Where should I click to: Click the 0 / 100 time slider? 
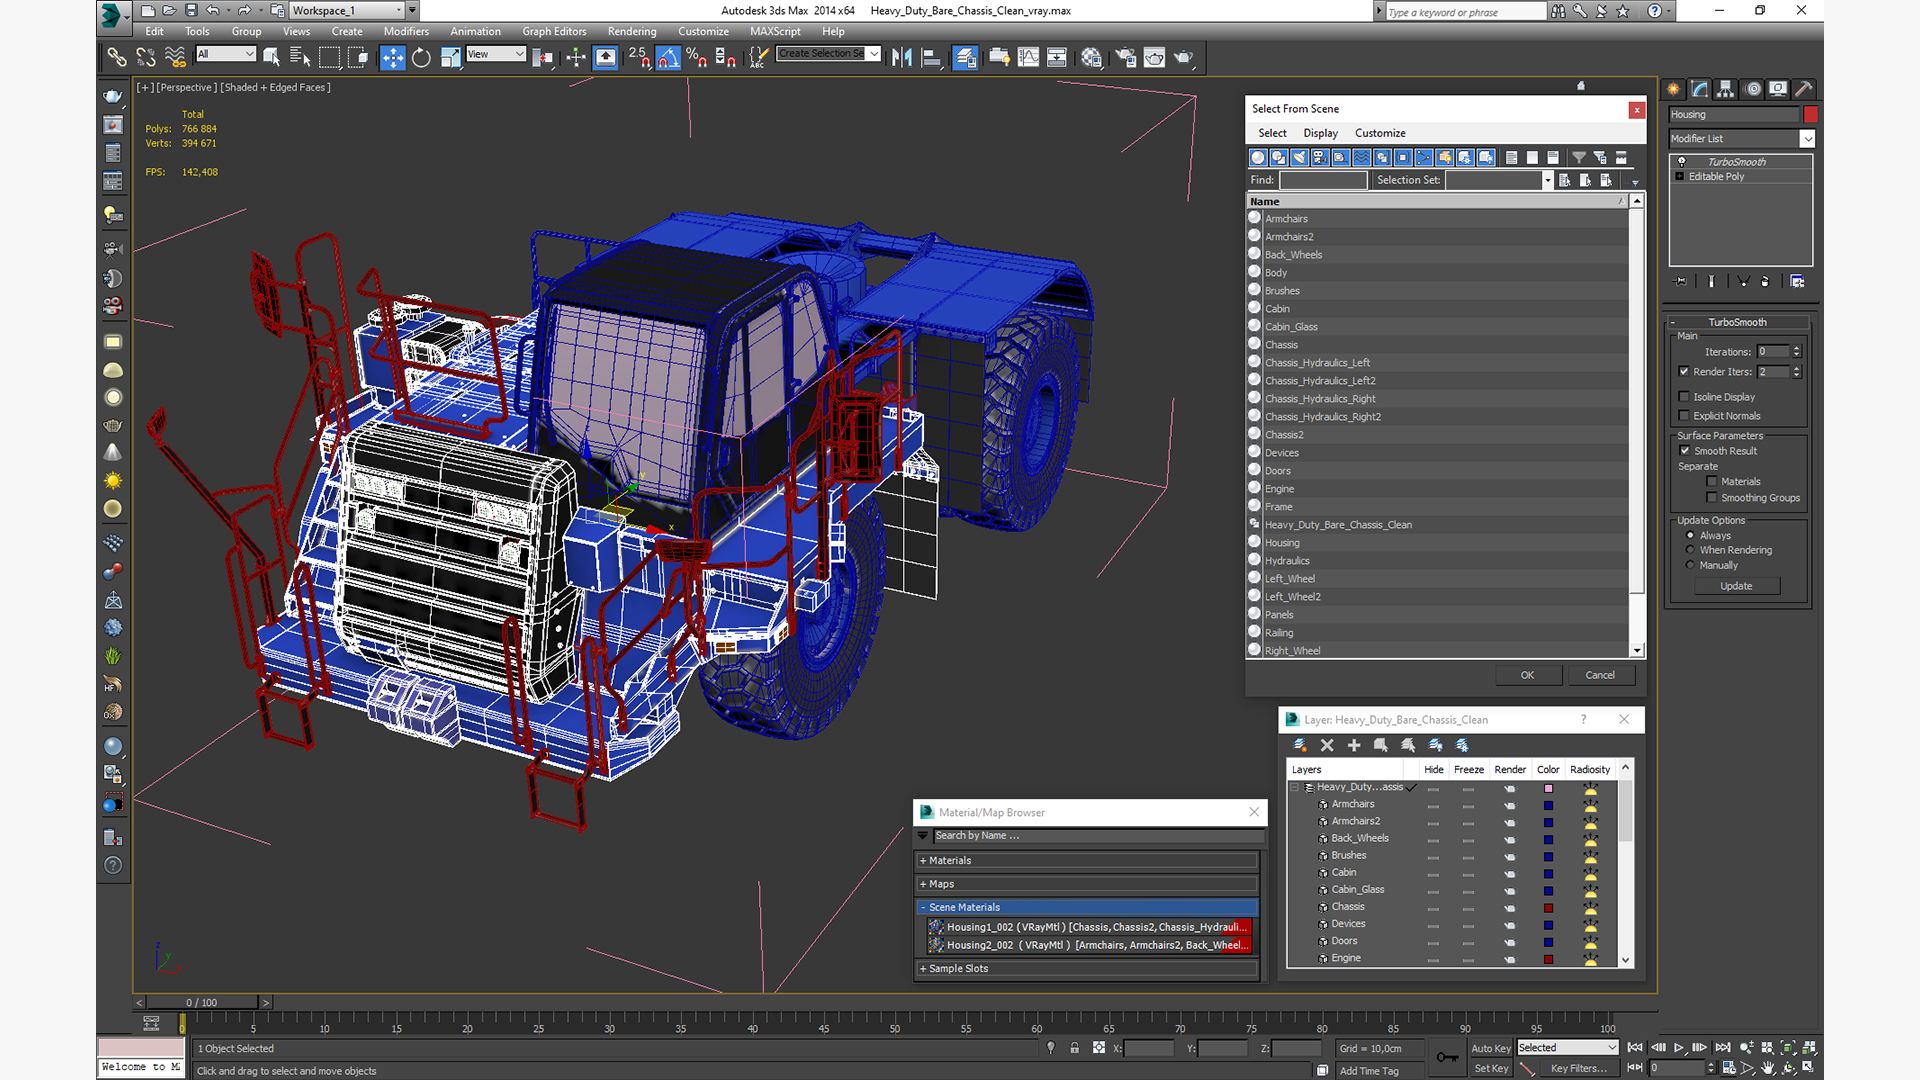coord(202,1002)
